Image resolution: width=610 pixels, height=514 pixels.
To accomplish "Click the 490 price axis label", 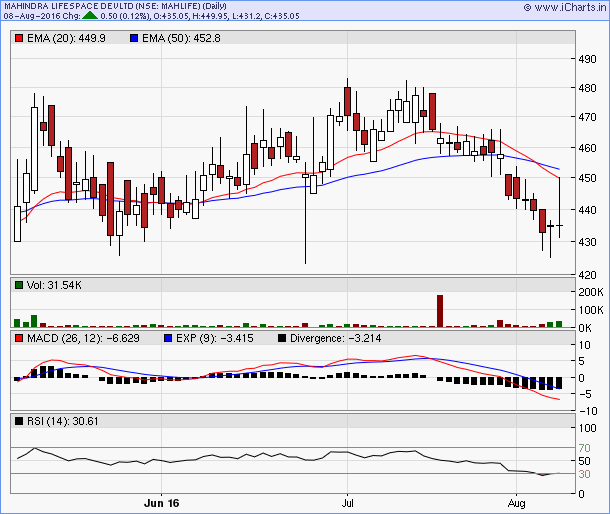I will pos(587,59).
